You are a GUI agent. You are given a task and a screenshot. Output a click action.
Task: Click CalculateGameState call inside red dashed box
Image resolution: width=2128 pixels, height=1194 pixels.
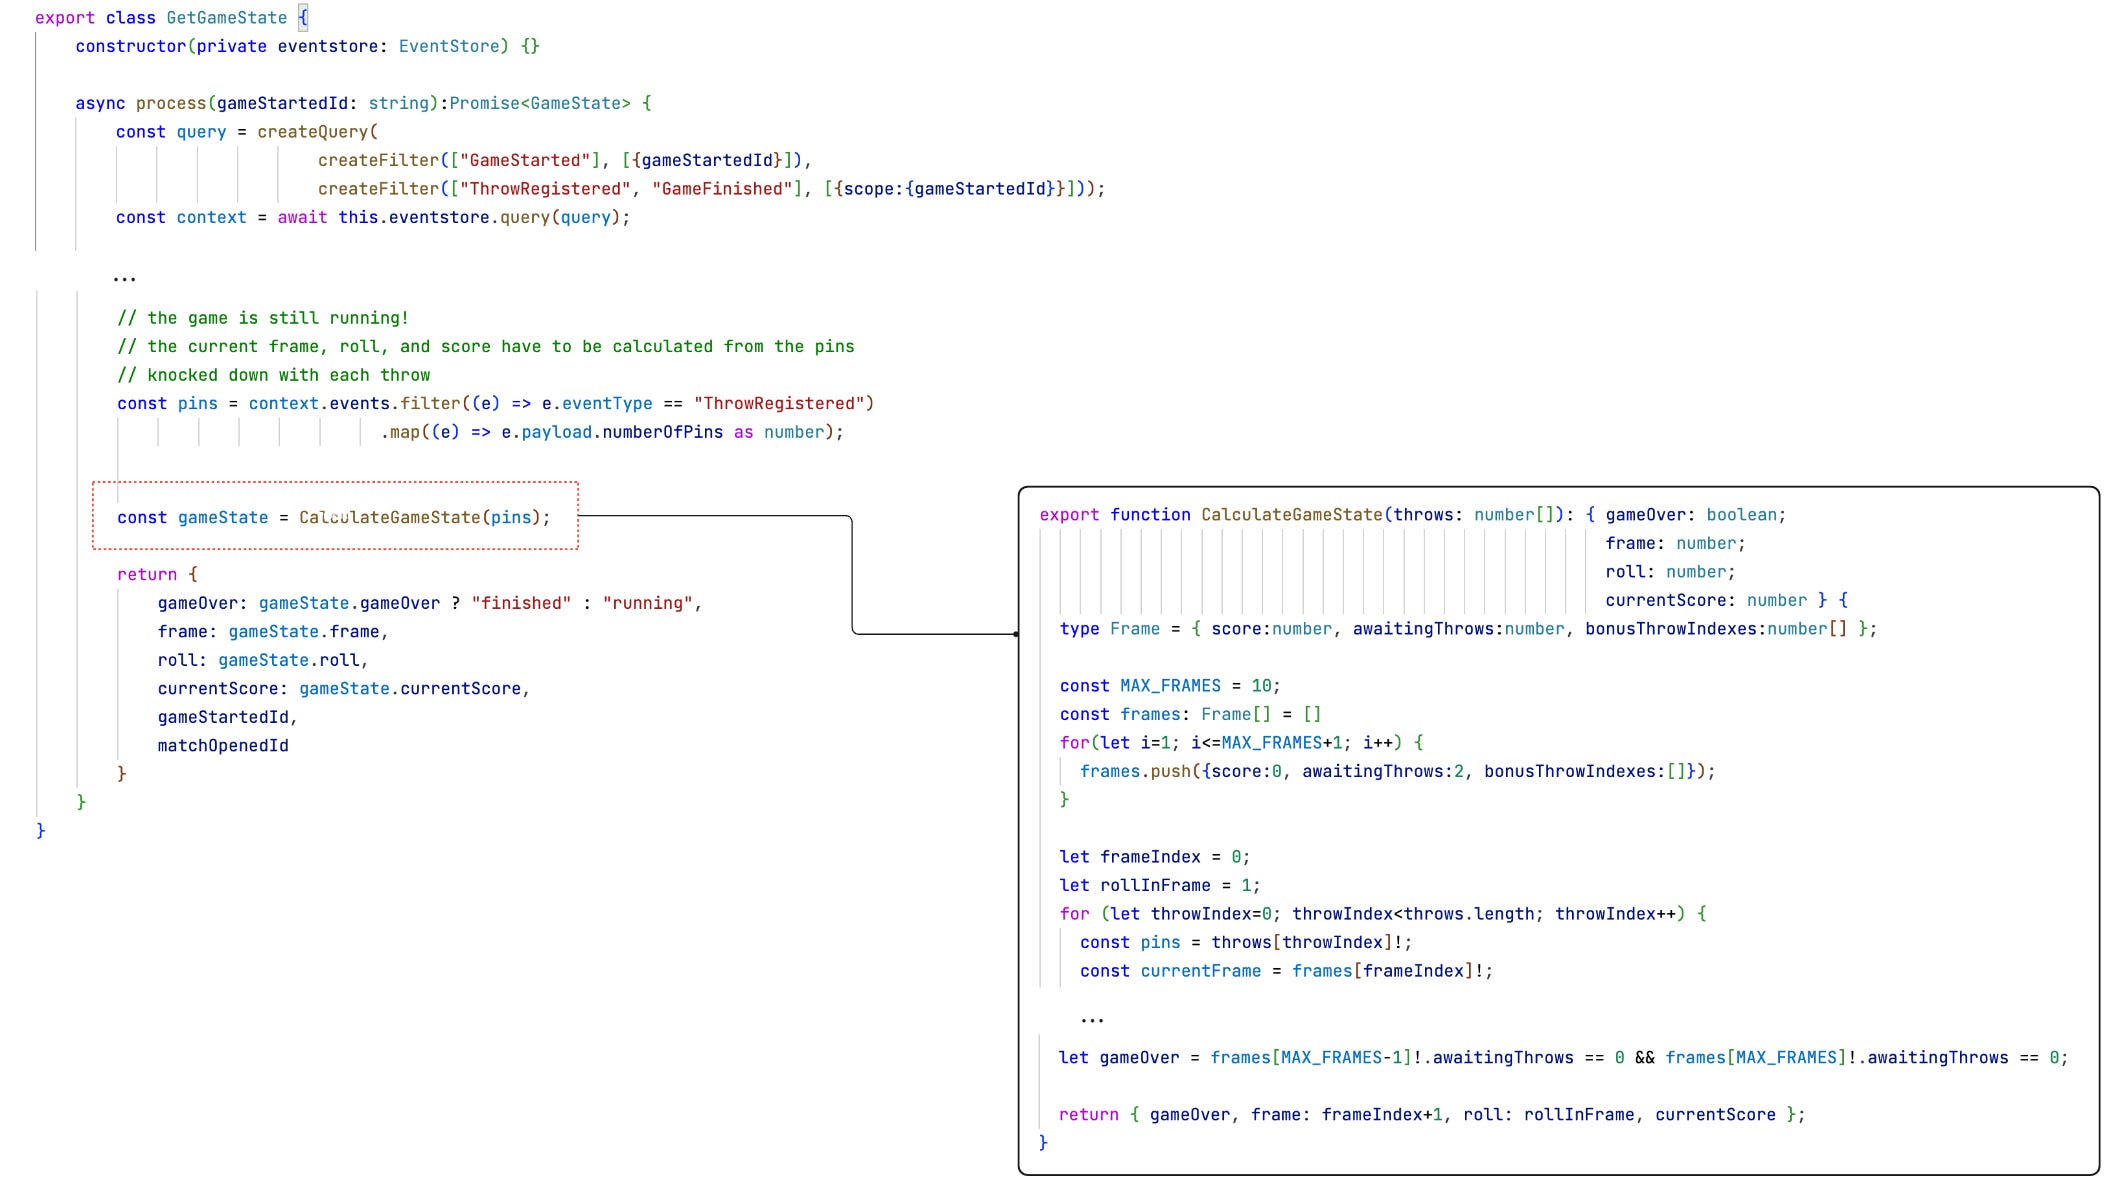pyautogui.click(x=390, y=517)
